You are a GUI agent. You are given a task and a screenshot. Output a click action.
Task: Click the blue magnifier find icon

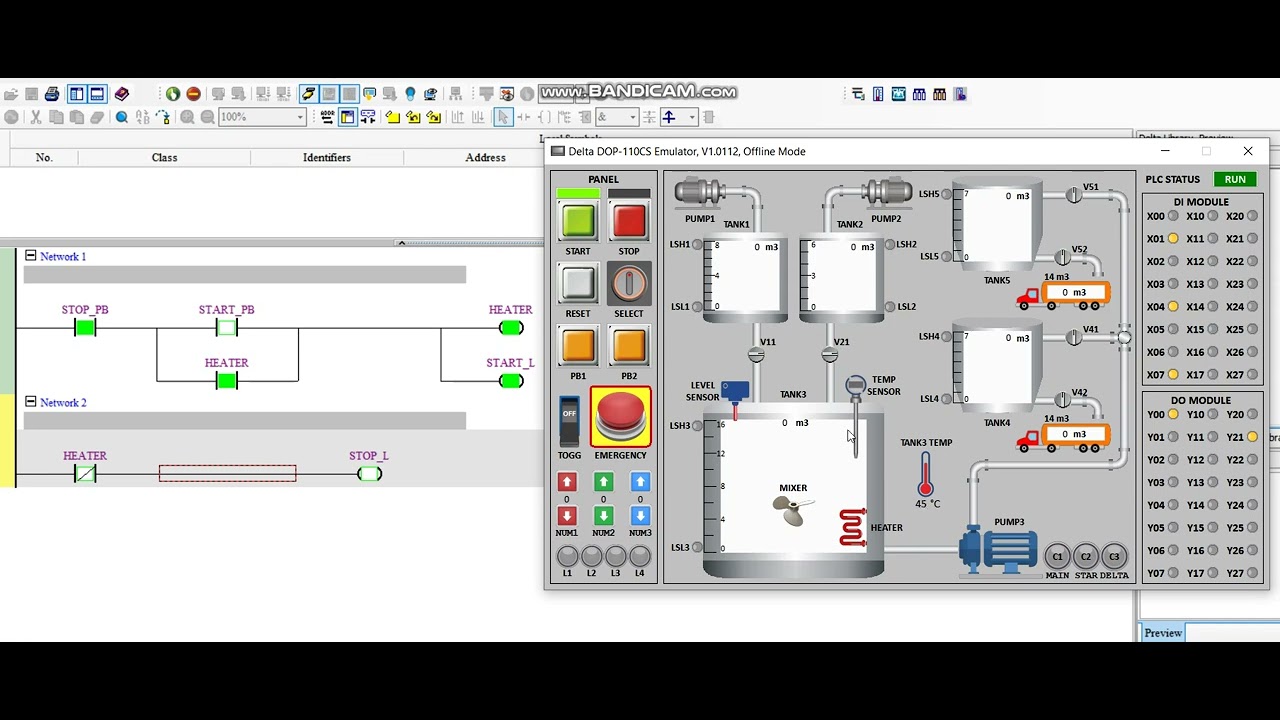tap(122, 117)
